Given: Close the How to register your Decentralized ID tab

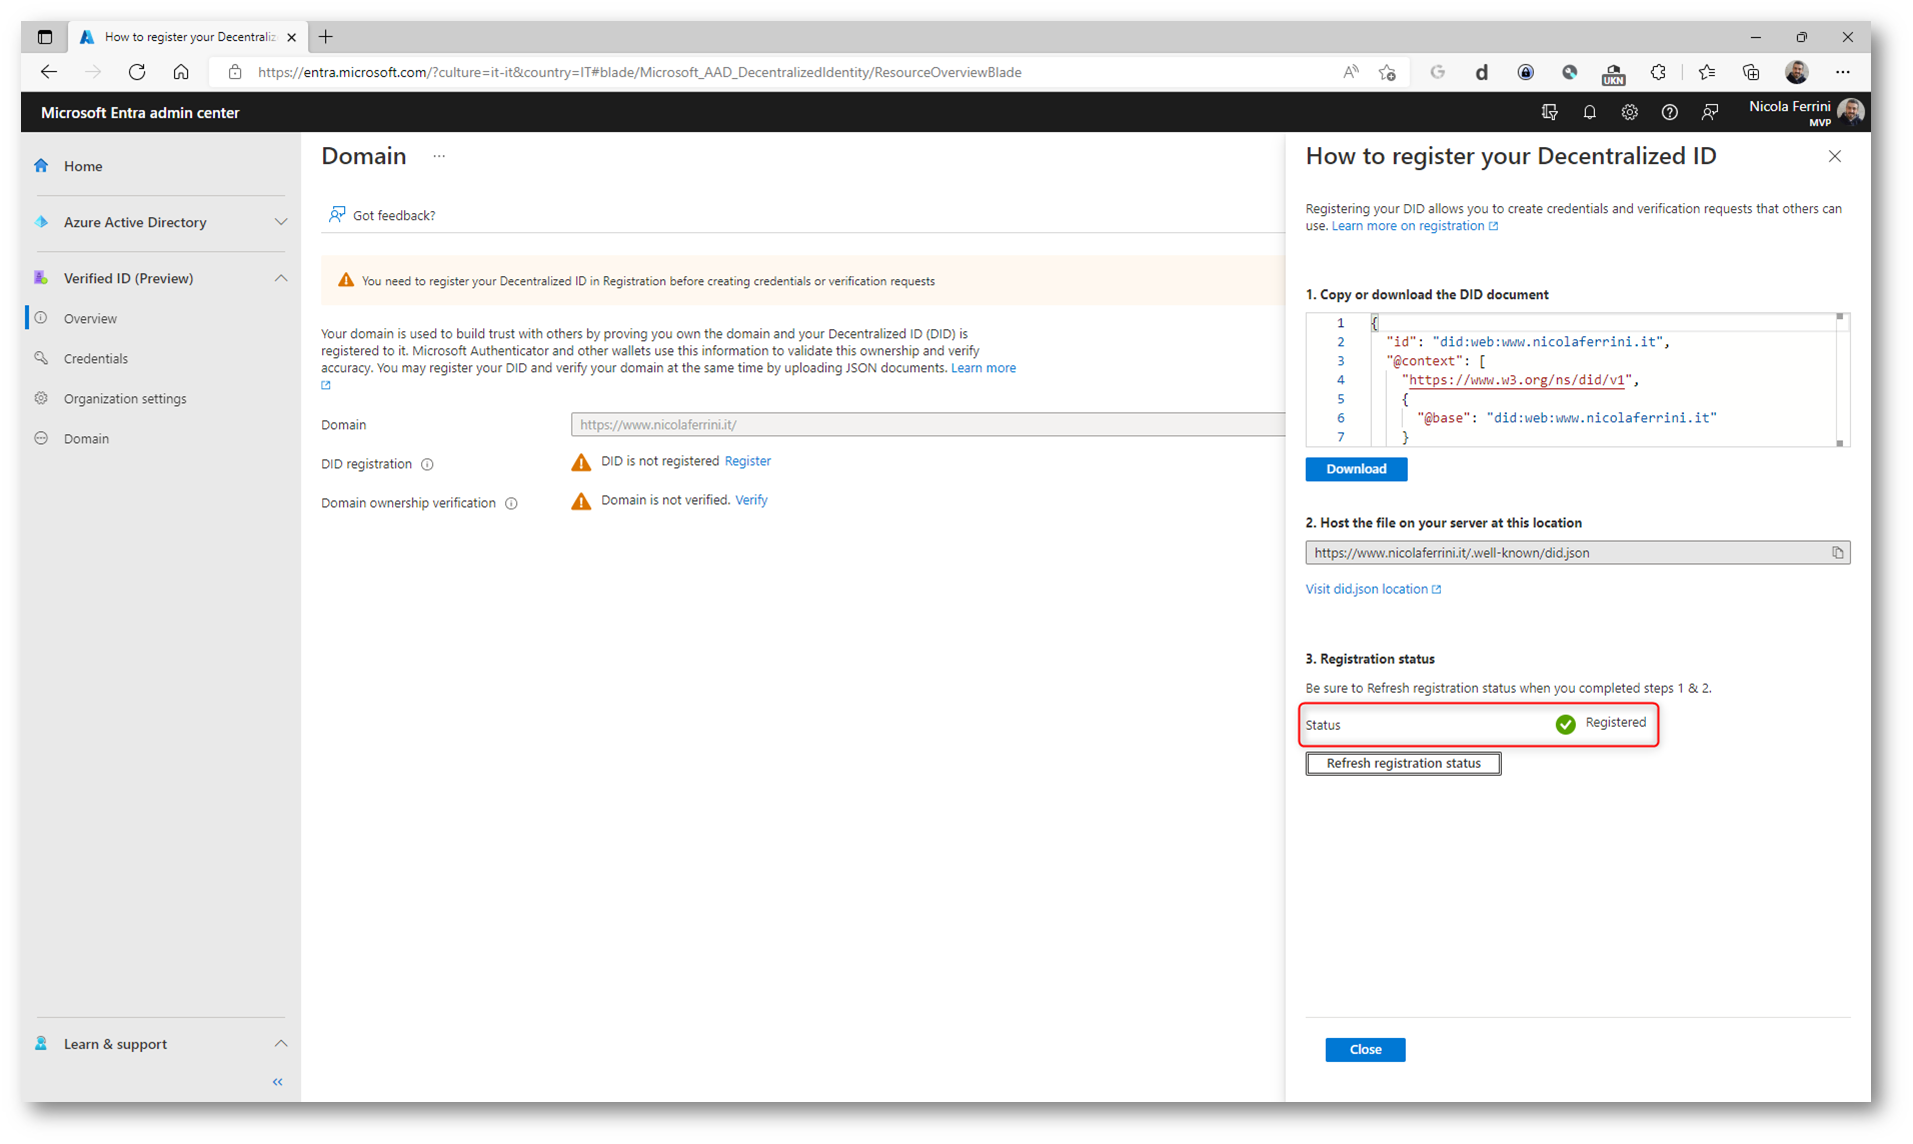Looking at the screenshot, I should coord(291,37).
